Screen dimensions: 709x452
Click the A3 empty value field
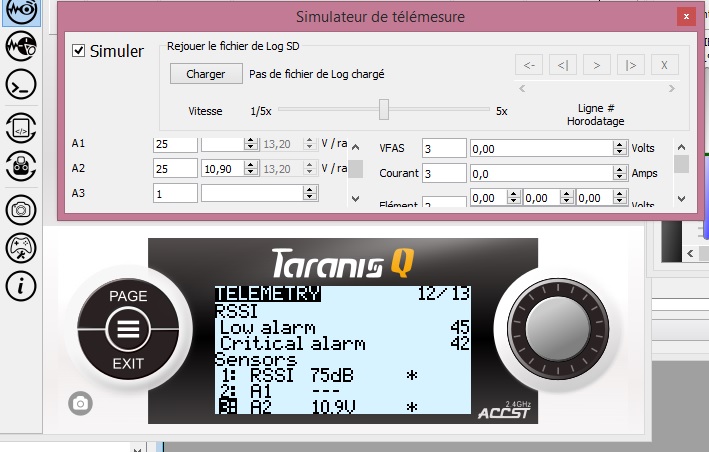pyautogui.click(x=252, y=193)
